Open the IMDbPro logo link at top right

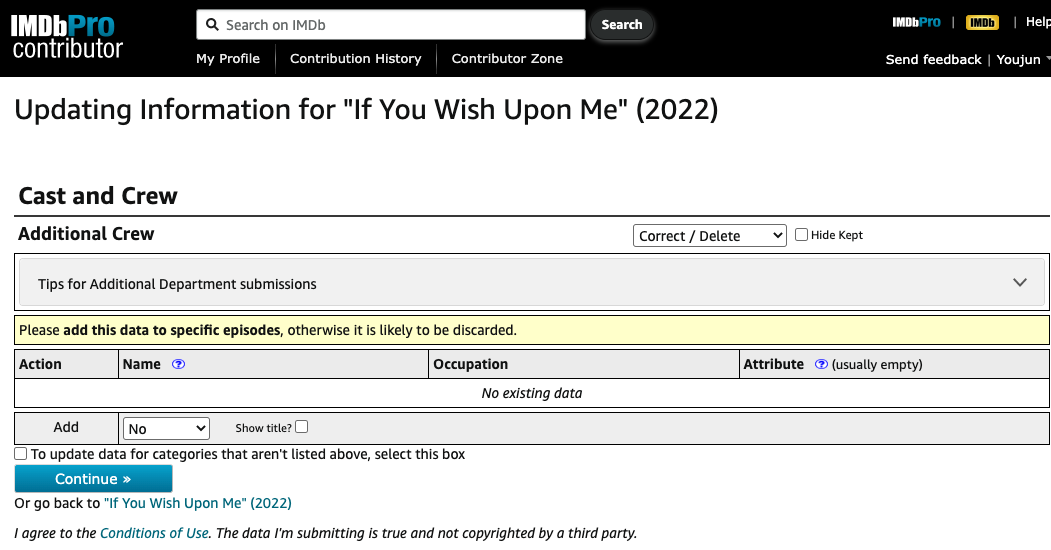(x=916, y=23)
